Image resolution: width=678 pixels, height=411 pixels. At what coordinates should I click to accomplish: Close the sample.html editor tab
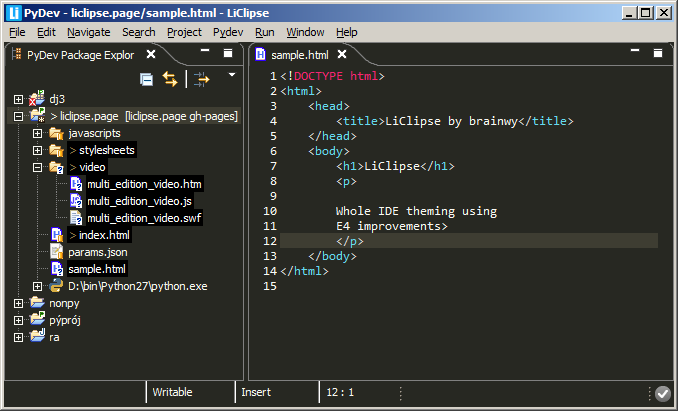point(342,54)
